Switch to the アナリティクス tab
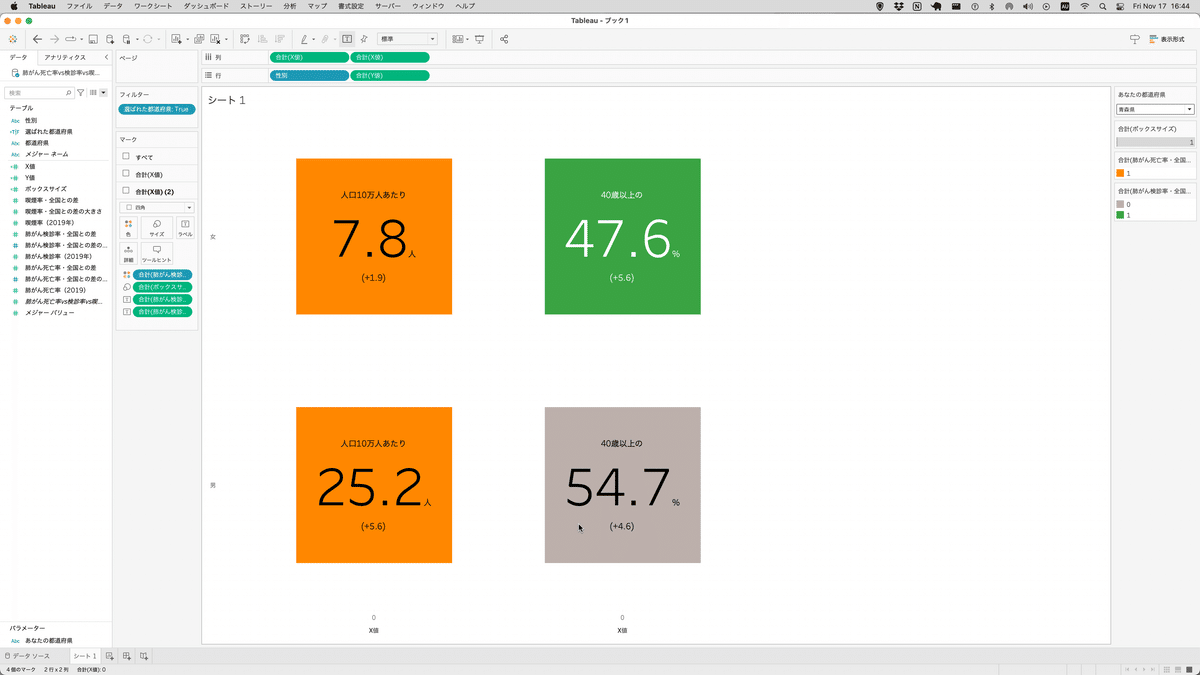 pos(65,58)
